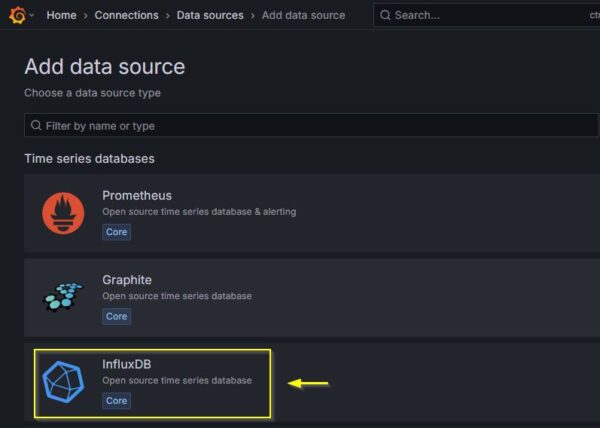Click the Time series databases heading
The width and height of the screenshot is (600, 428).
(x=90, y=159)
